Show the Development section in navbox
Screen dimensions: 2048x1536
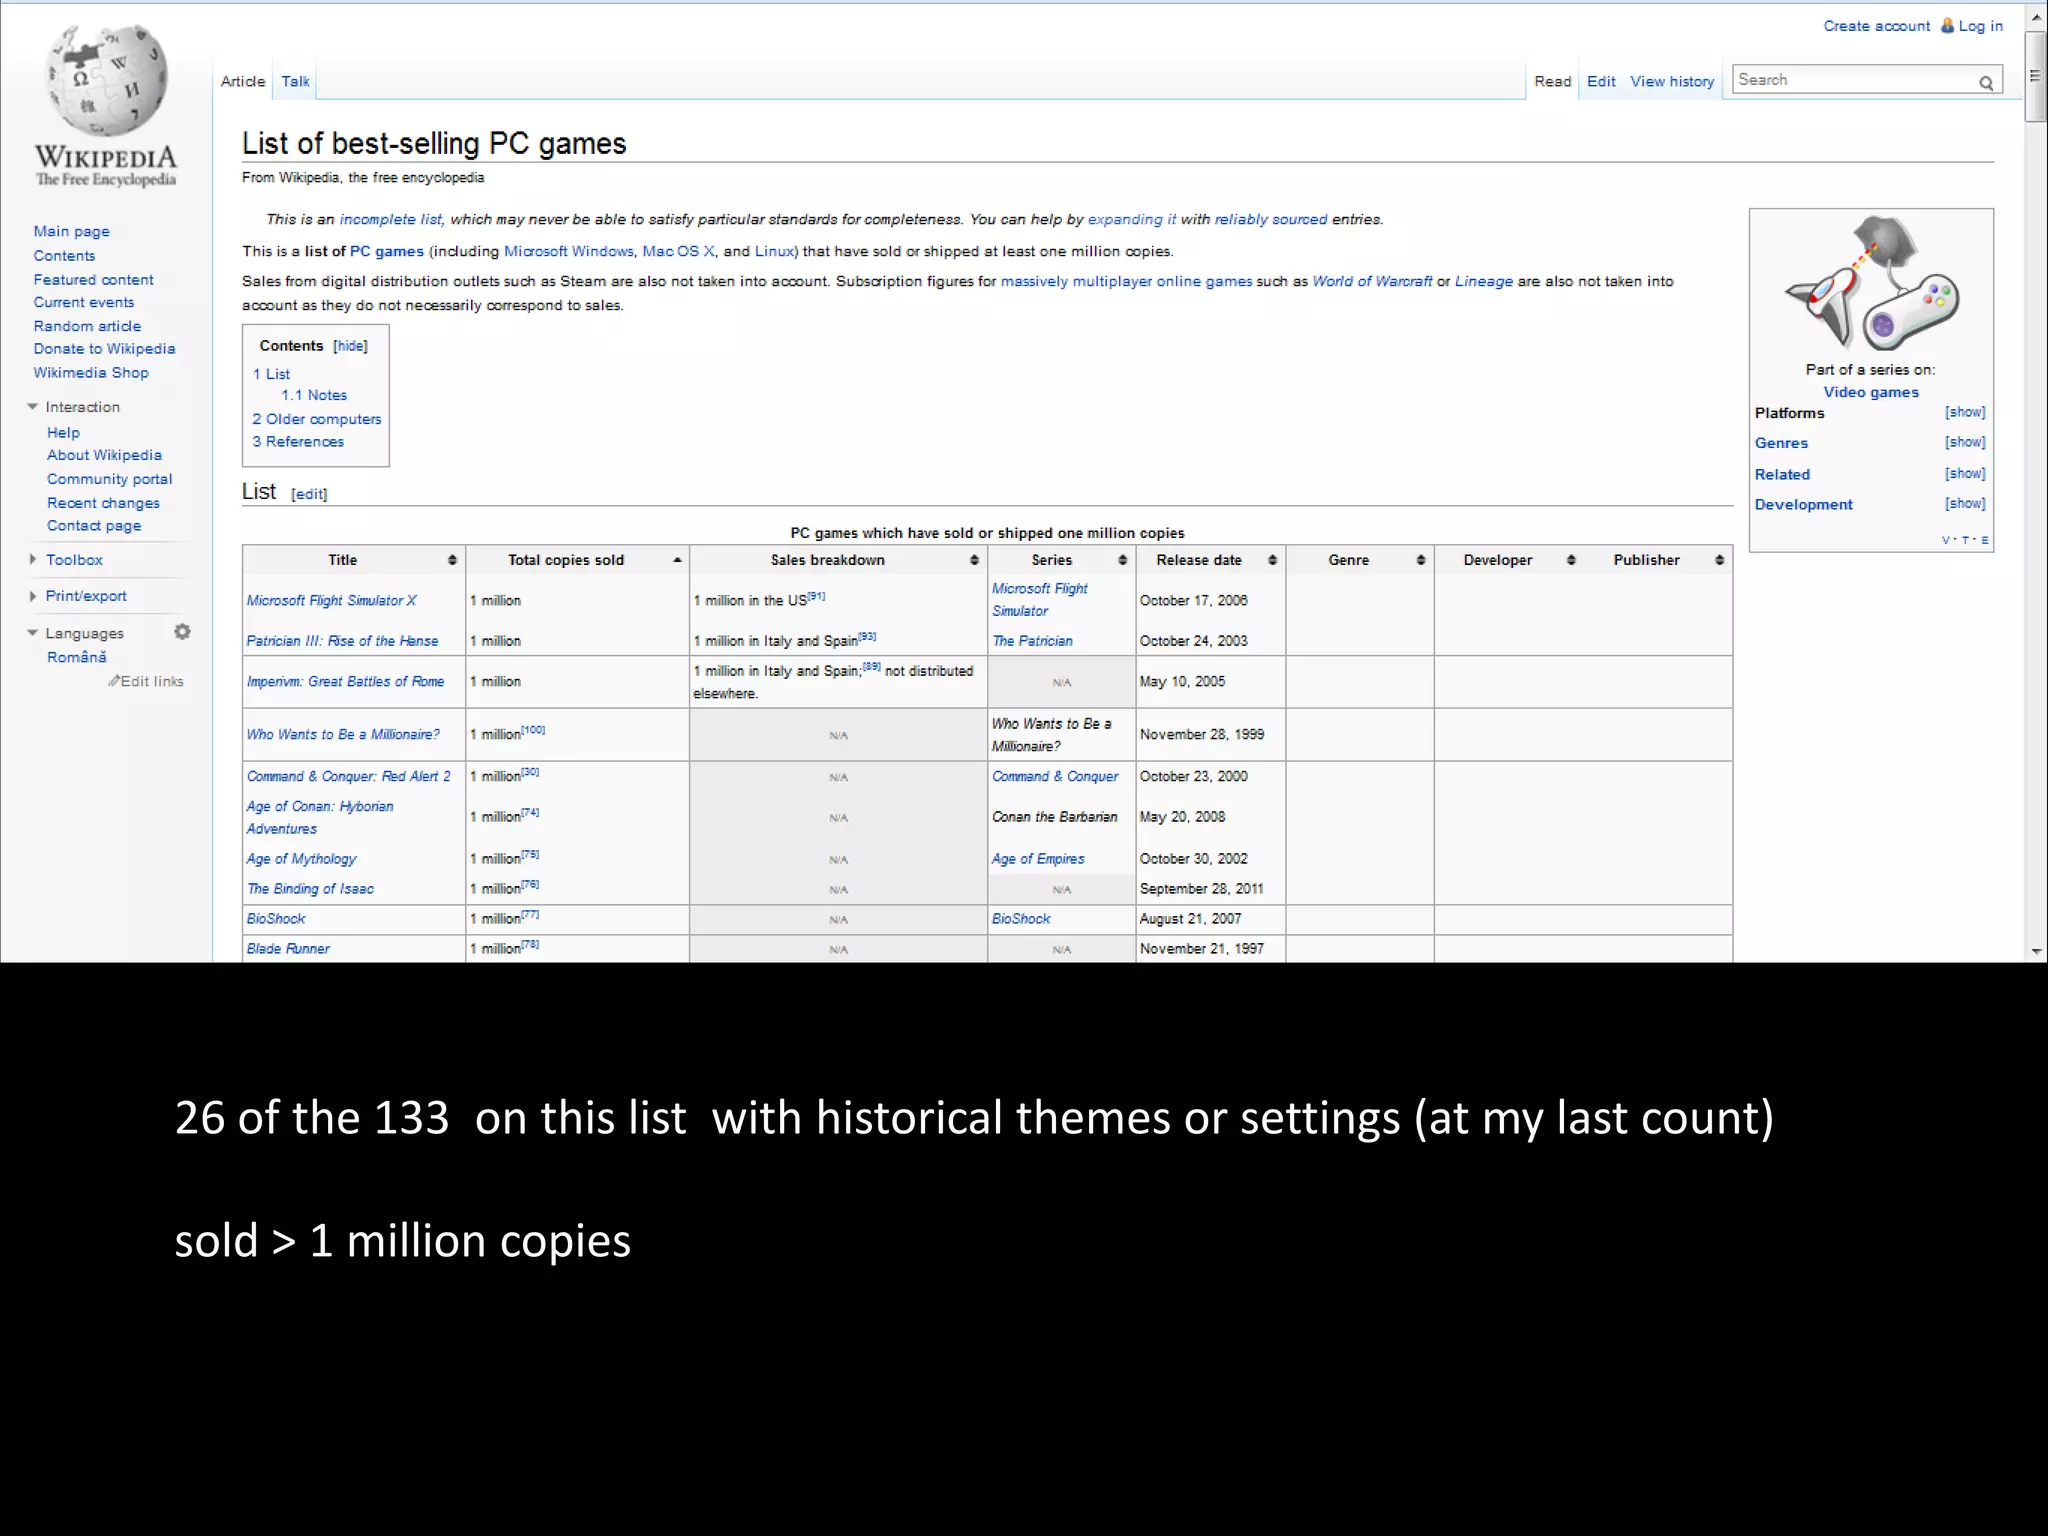tap(1965, 504)
